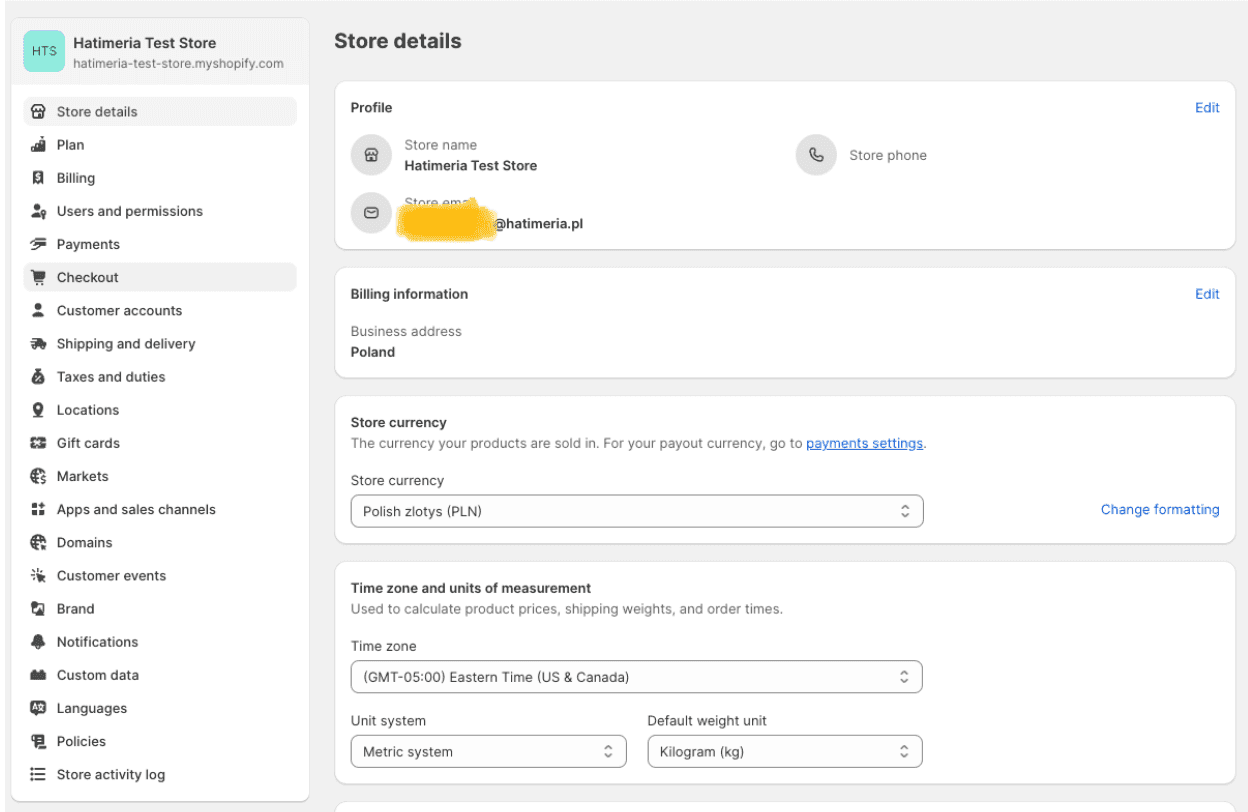1248x812 pixels.
Task: Open Domains using its icon
Action: click(38, 541)
